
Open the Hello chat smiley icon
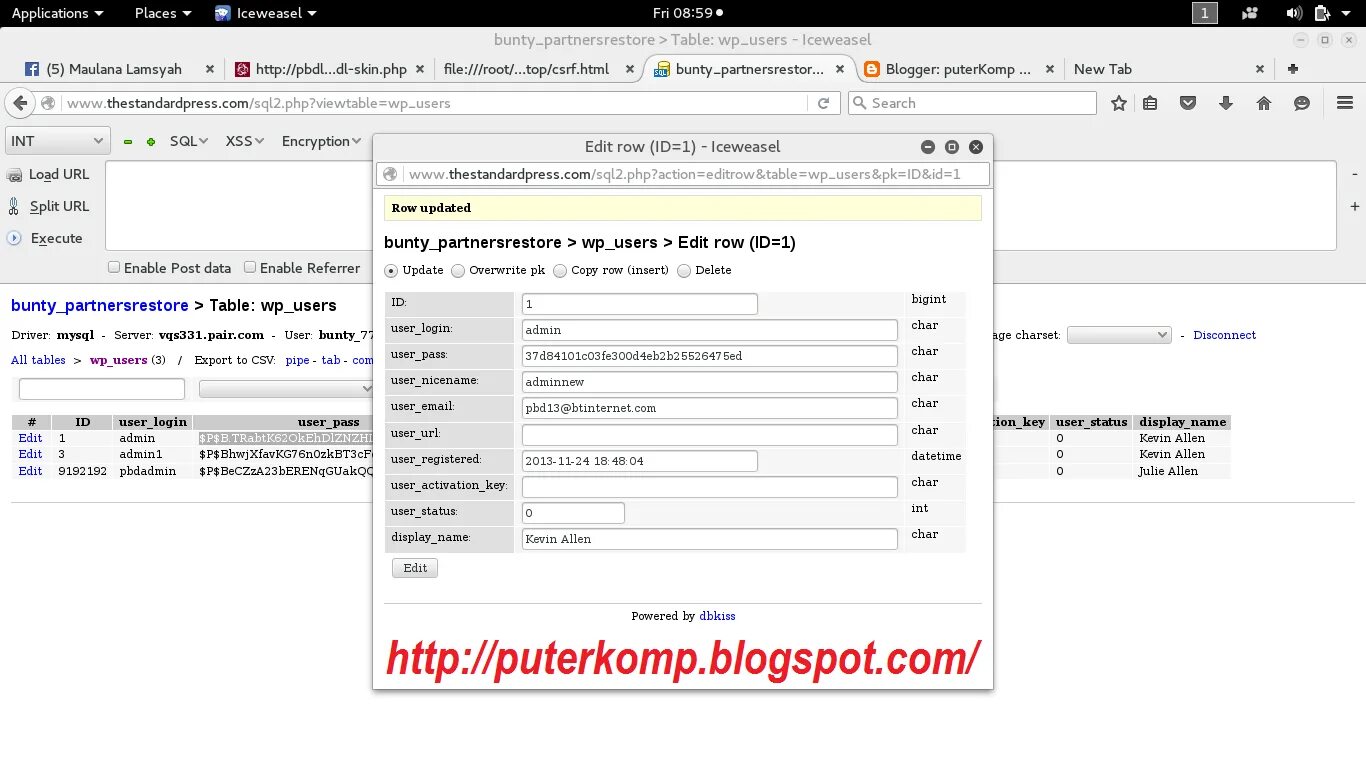coord(1302,103)
